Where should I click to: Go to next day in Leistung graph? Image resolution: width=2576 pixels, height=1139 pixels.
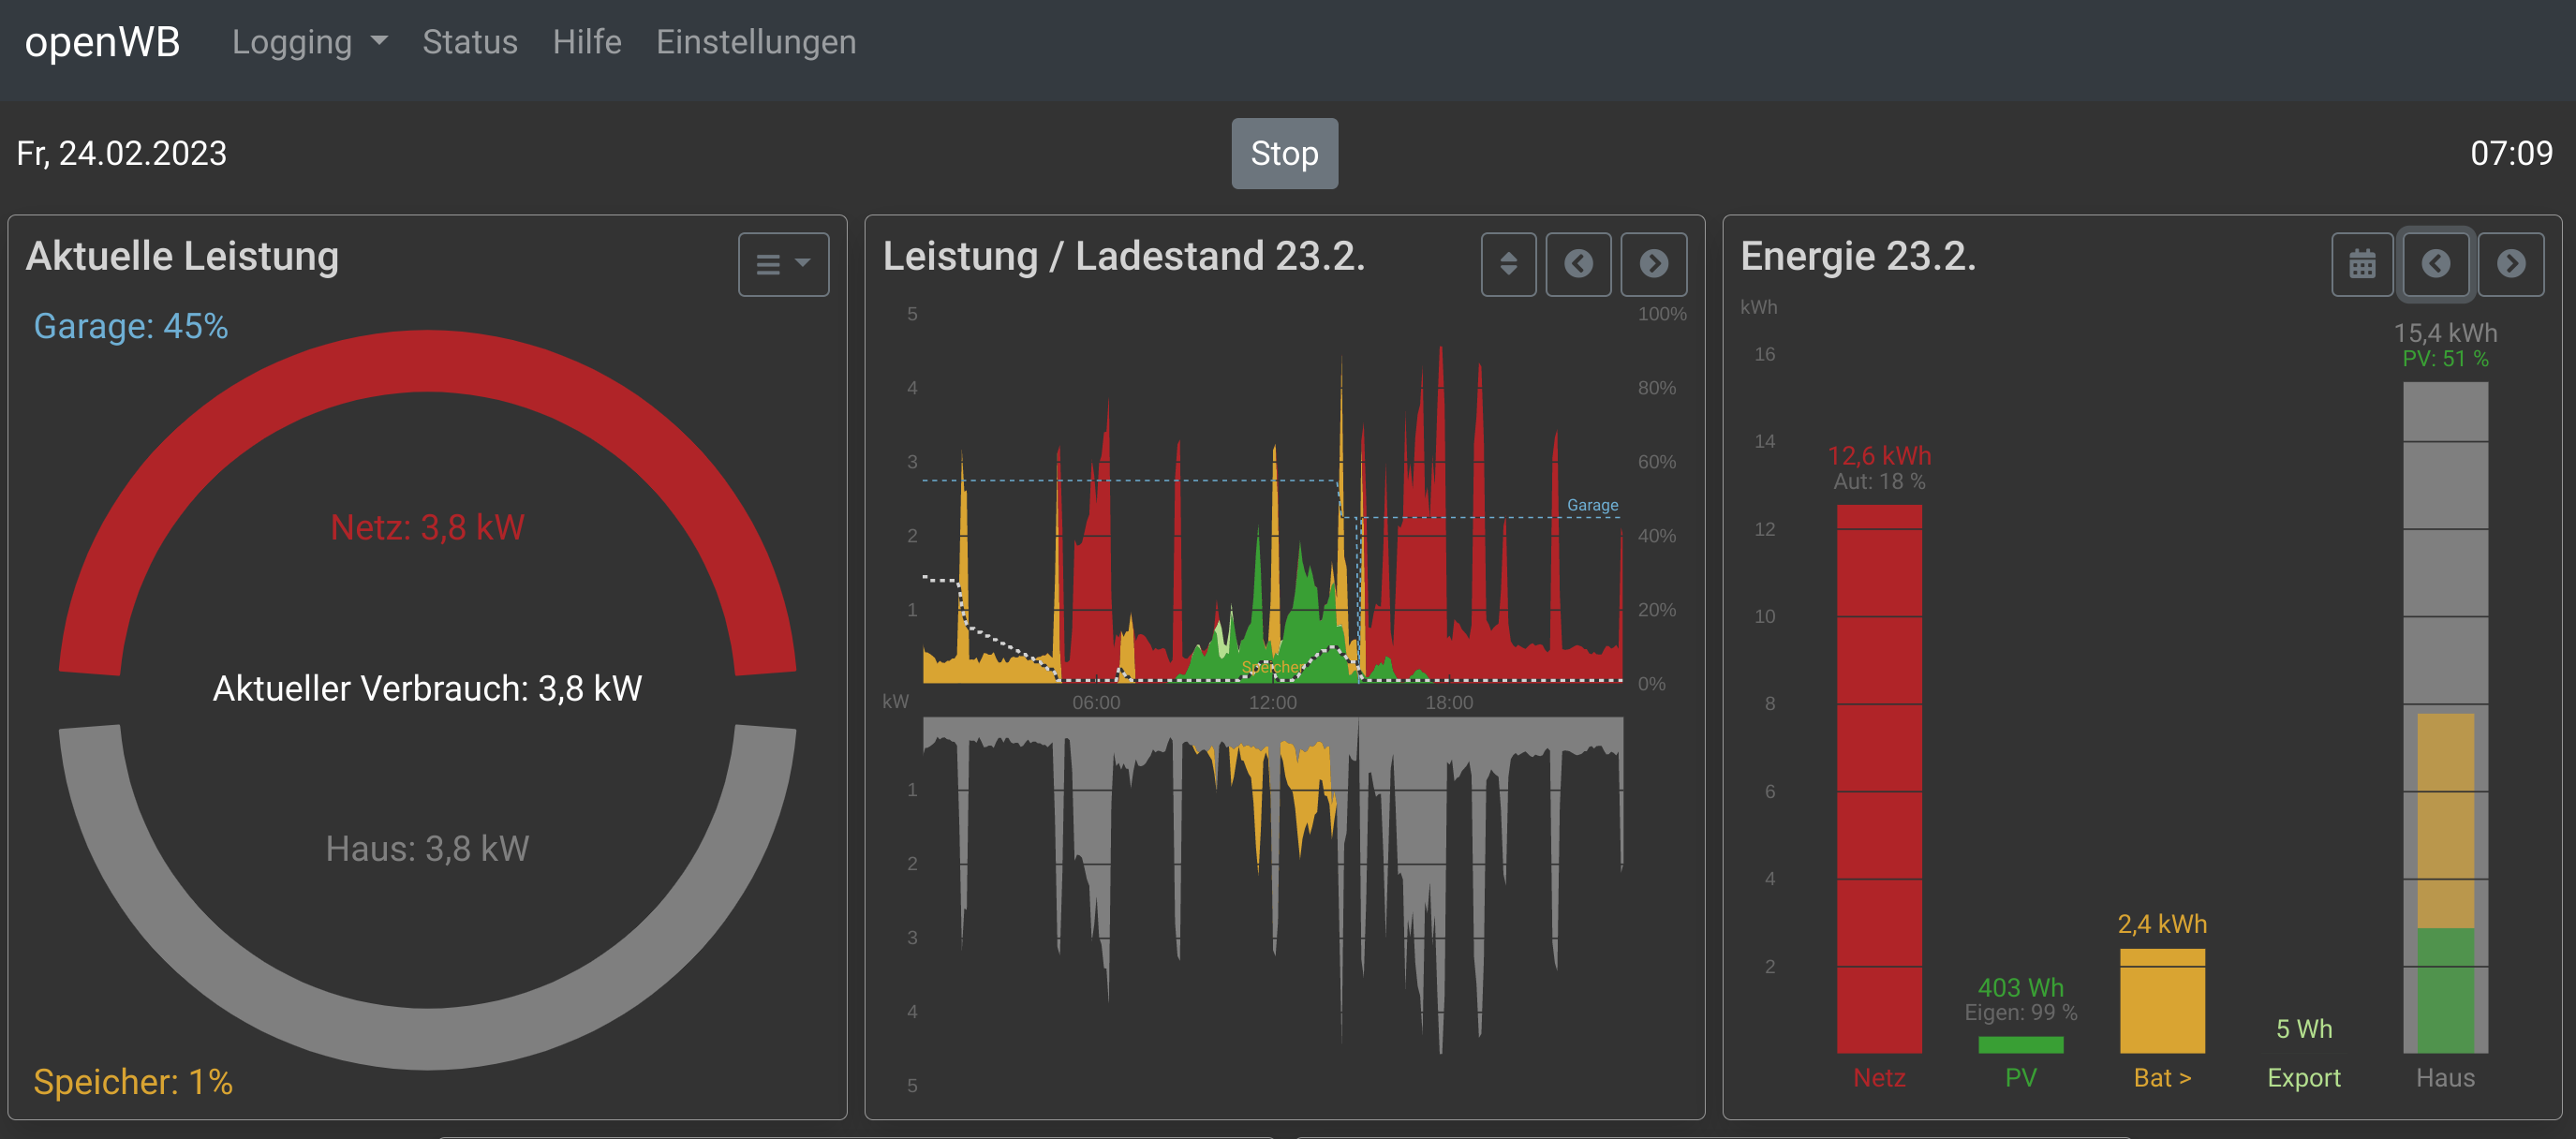coord(1653,264)
